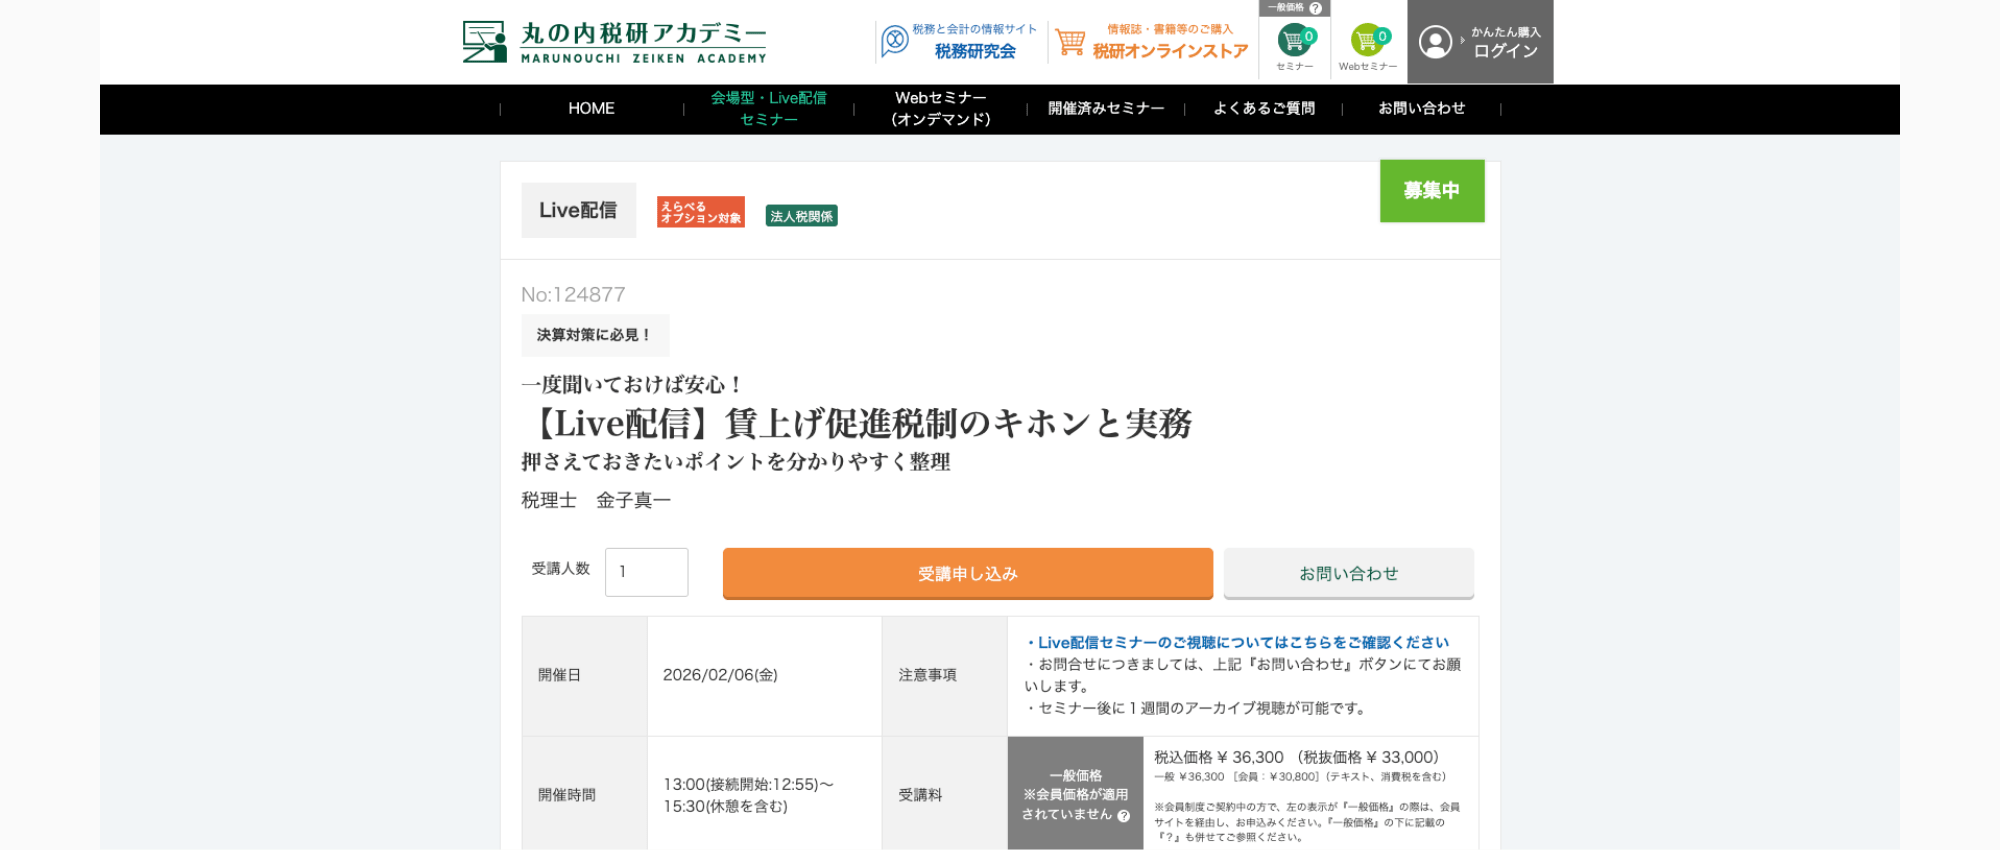2000x850 pixels.
Task: Open the 税務研究会 info site link
Action: click(960, 42)
